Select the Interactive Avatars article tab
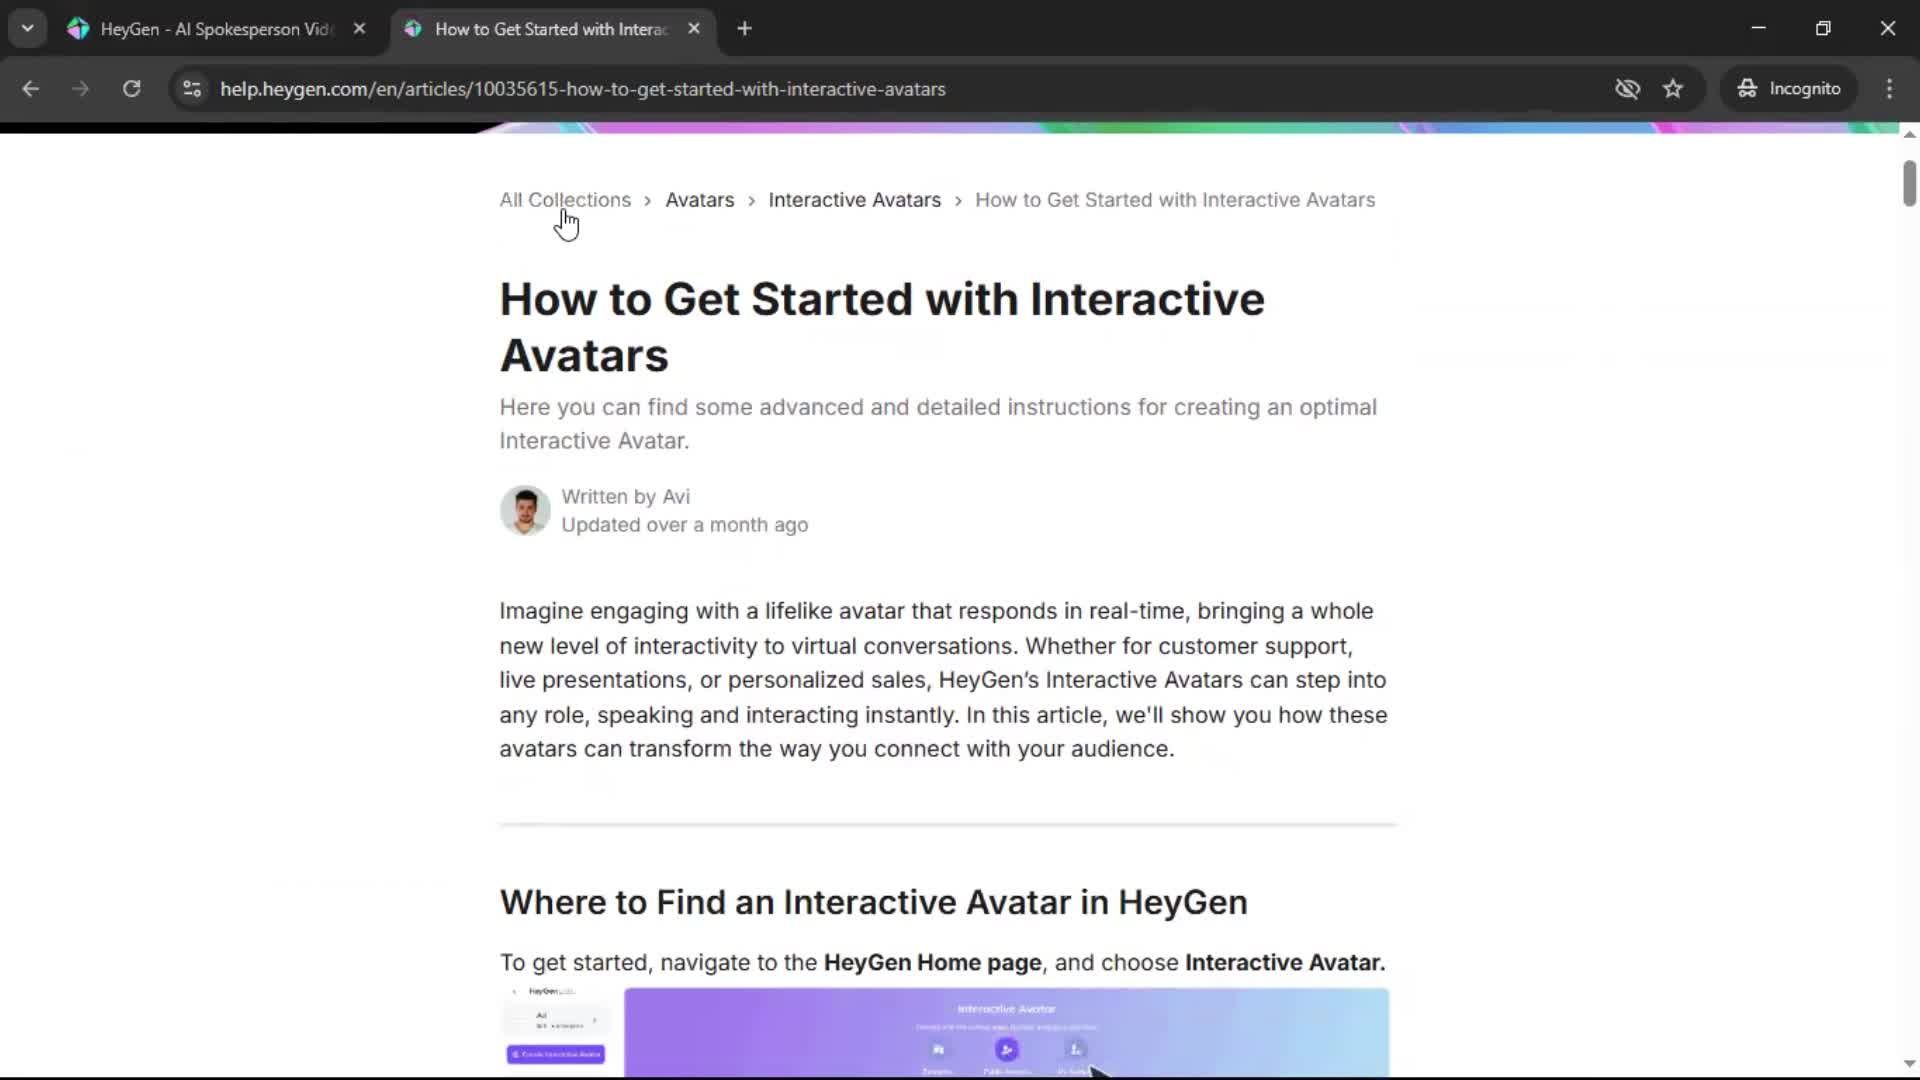 coord(550,29)
